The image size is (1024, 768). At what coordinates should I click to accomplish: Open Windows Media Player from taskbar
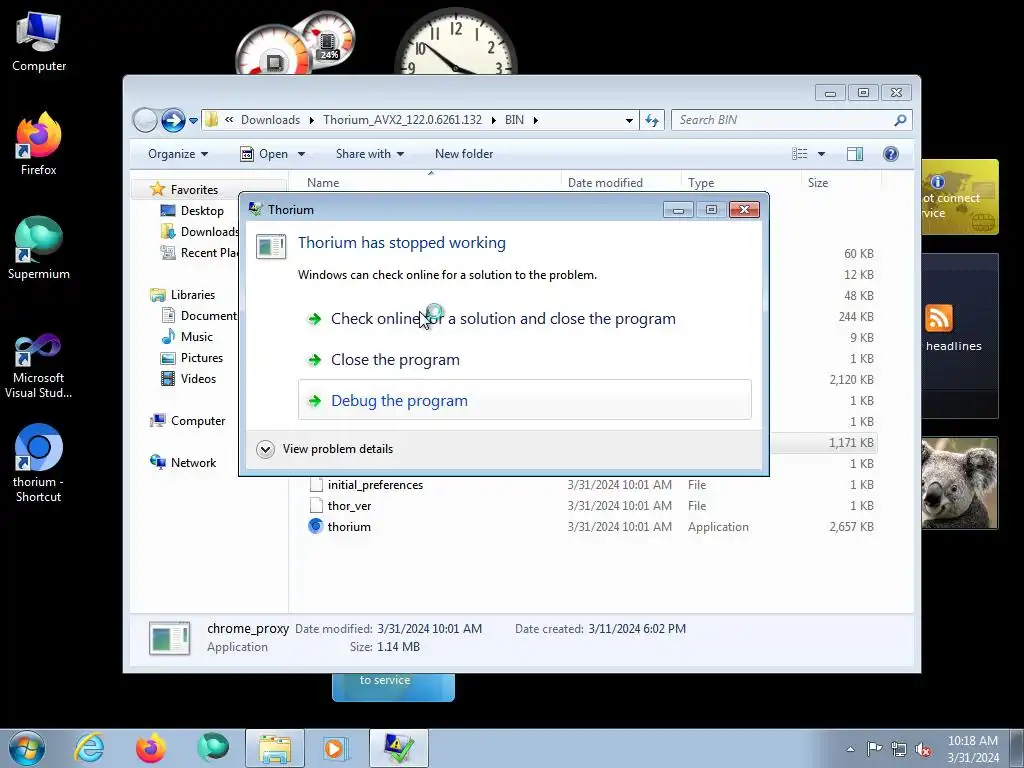tap(336, 748)
